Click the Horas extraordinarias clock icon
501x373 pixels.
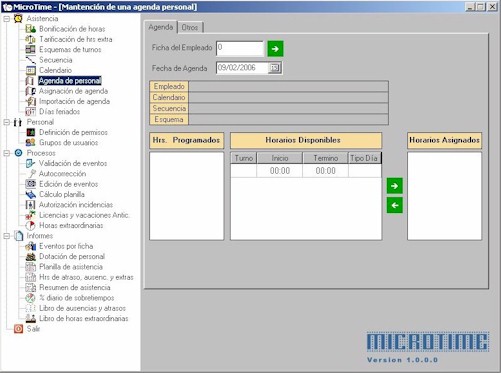tap(31, 225)
